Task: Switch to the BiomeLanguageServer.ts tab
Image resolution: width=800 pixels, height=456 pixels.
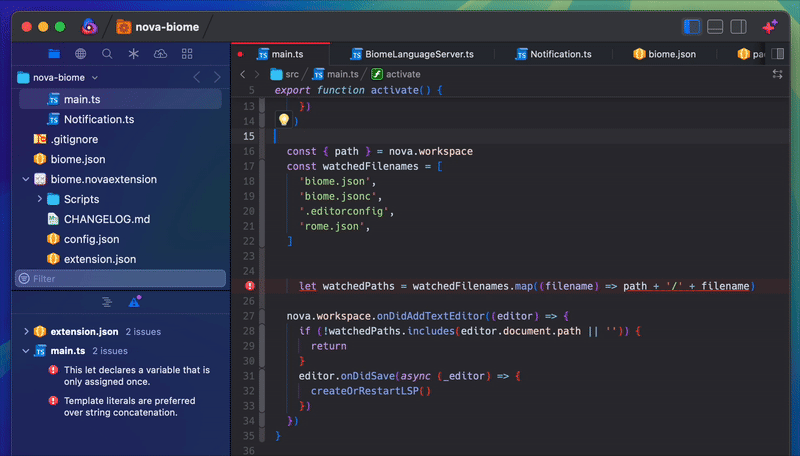Action: (x=412, y=54)
